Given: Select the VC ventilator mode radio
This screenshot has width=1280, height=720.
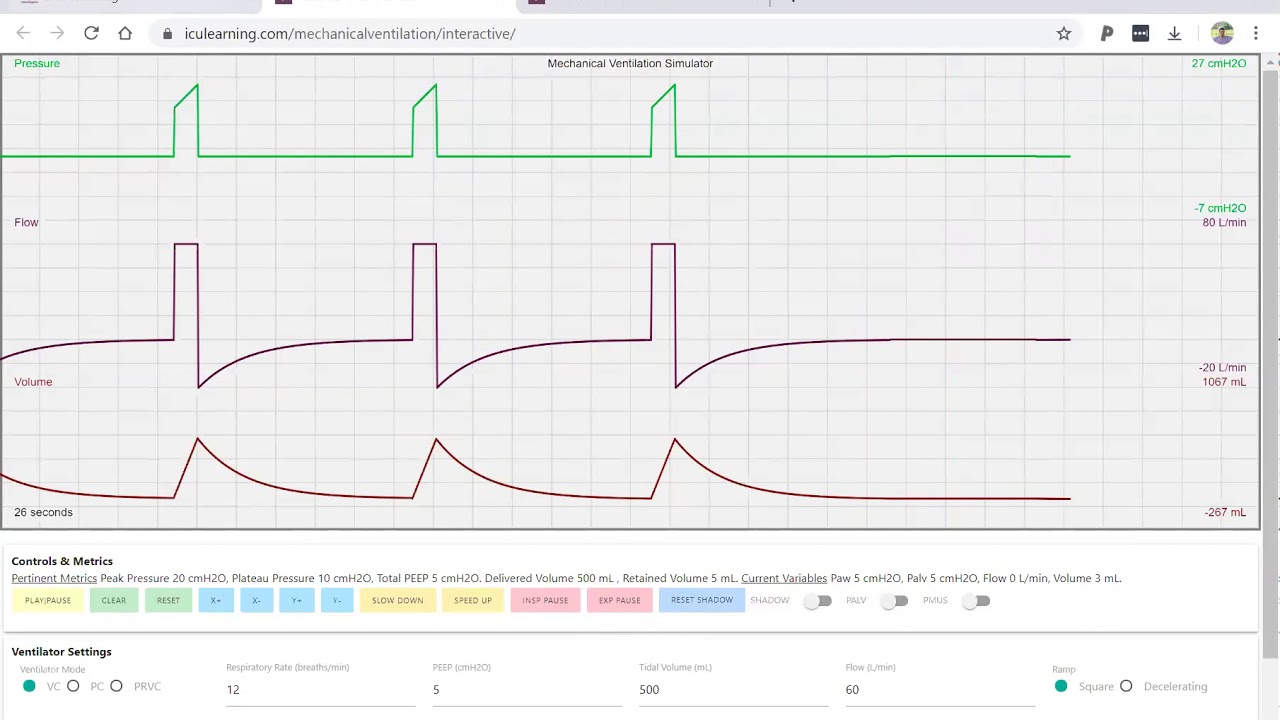Looking at the screenshot, I should (x=29, y=686).
